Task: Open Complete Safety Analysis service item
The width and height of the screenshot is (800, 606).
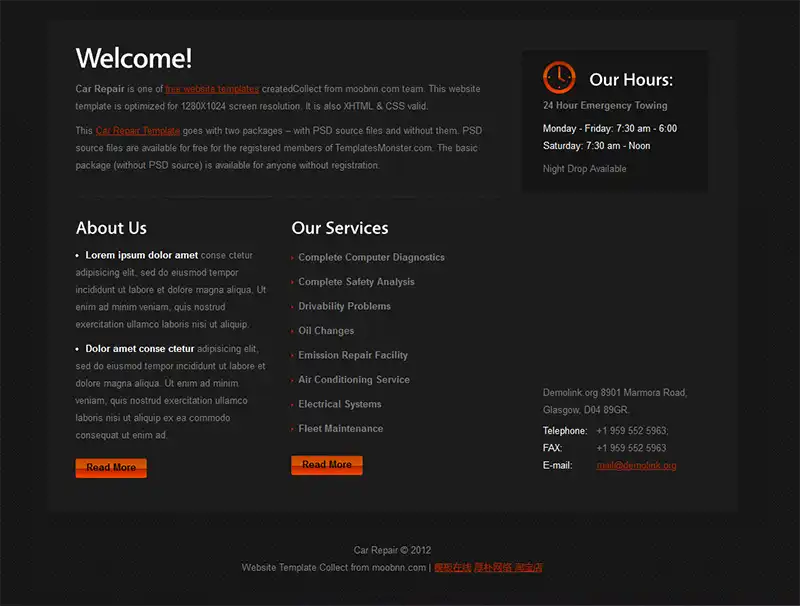Action: (x=356, y=282)
